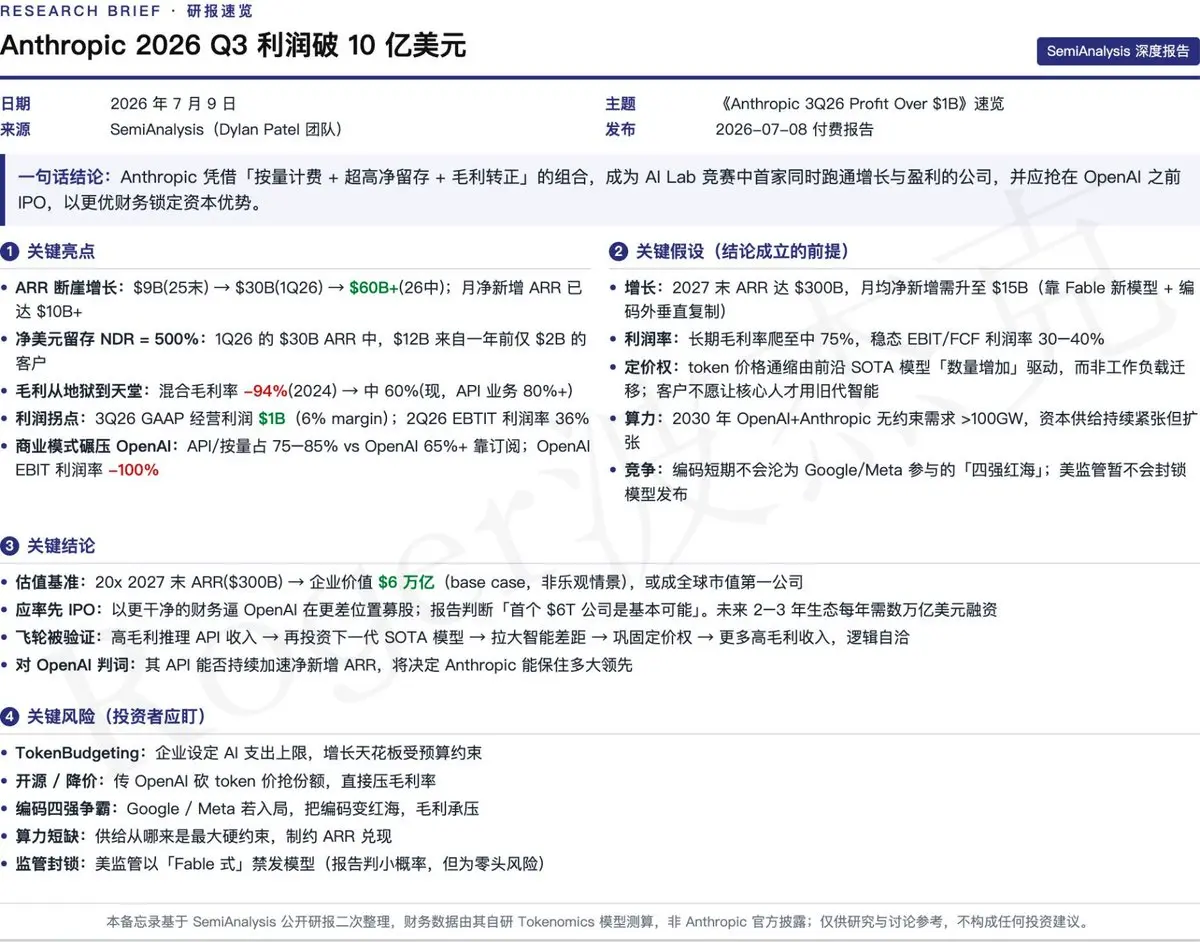Click the number 2 circle icon beside 关键假设

[618, 252]
